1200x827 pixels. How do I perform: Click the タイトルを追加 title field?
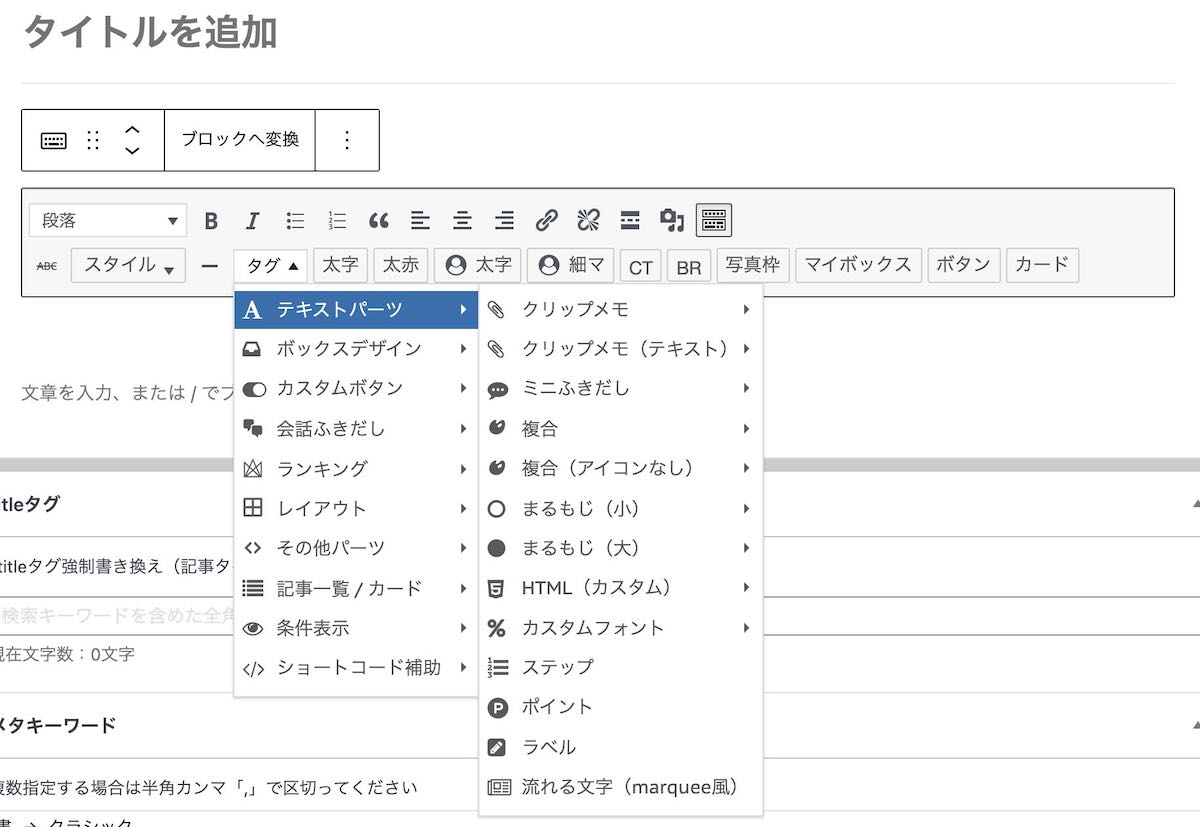[x=150, y=33]
